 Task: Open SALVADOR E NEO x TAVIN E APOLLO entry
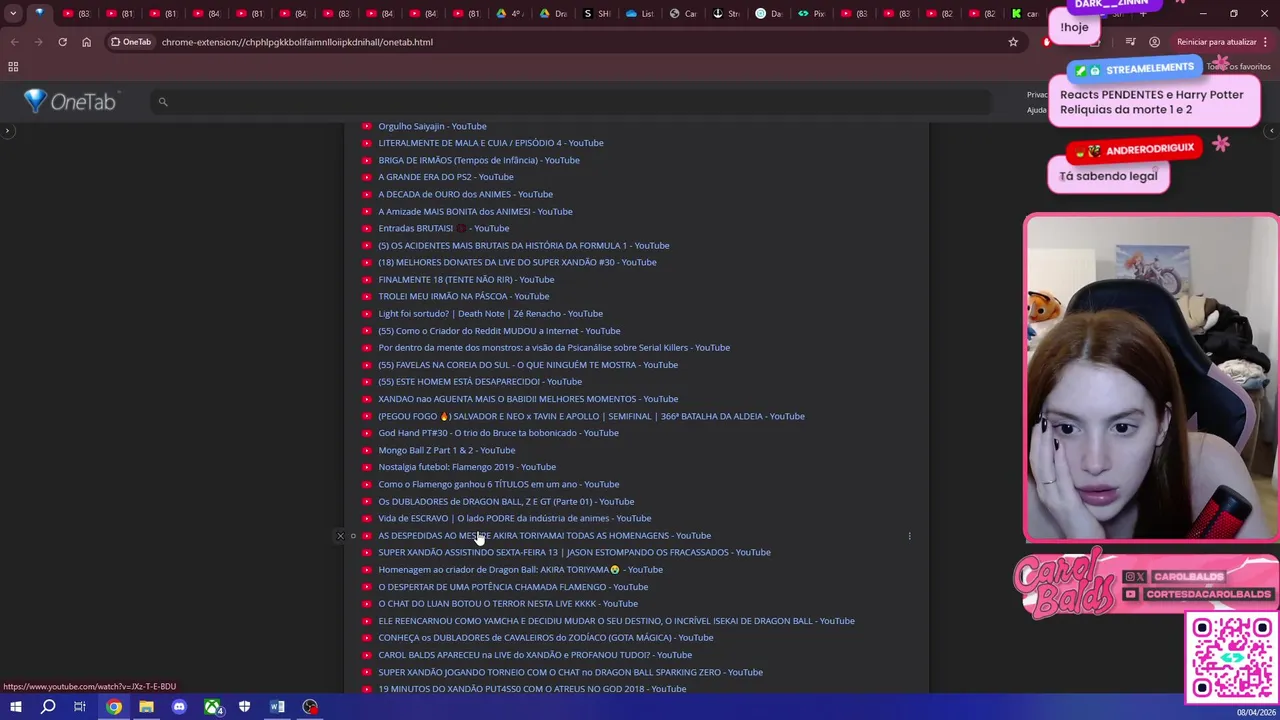click(x=591, y=416)
